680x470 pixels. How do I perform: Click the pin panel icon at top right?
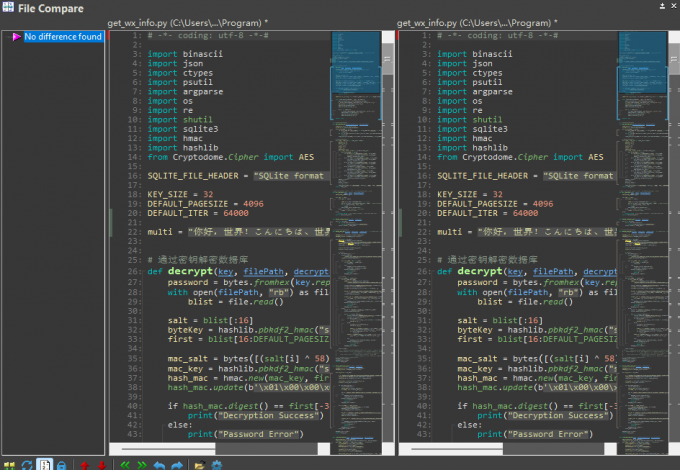[662, 6]
